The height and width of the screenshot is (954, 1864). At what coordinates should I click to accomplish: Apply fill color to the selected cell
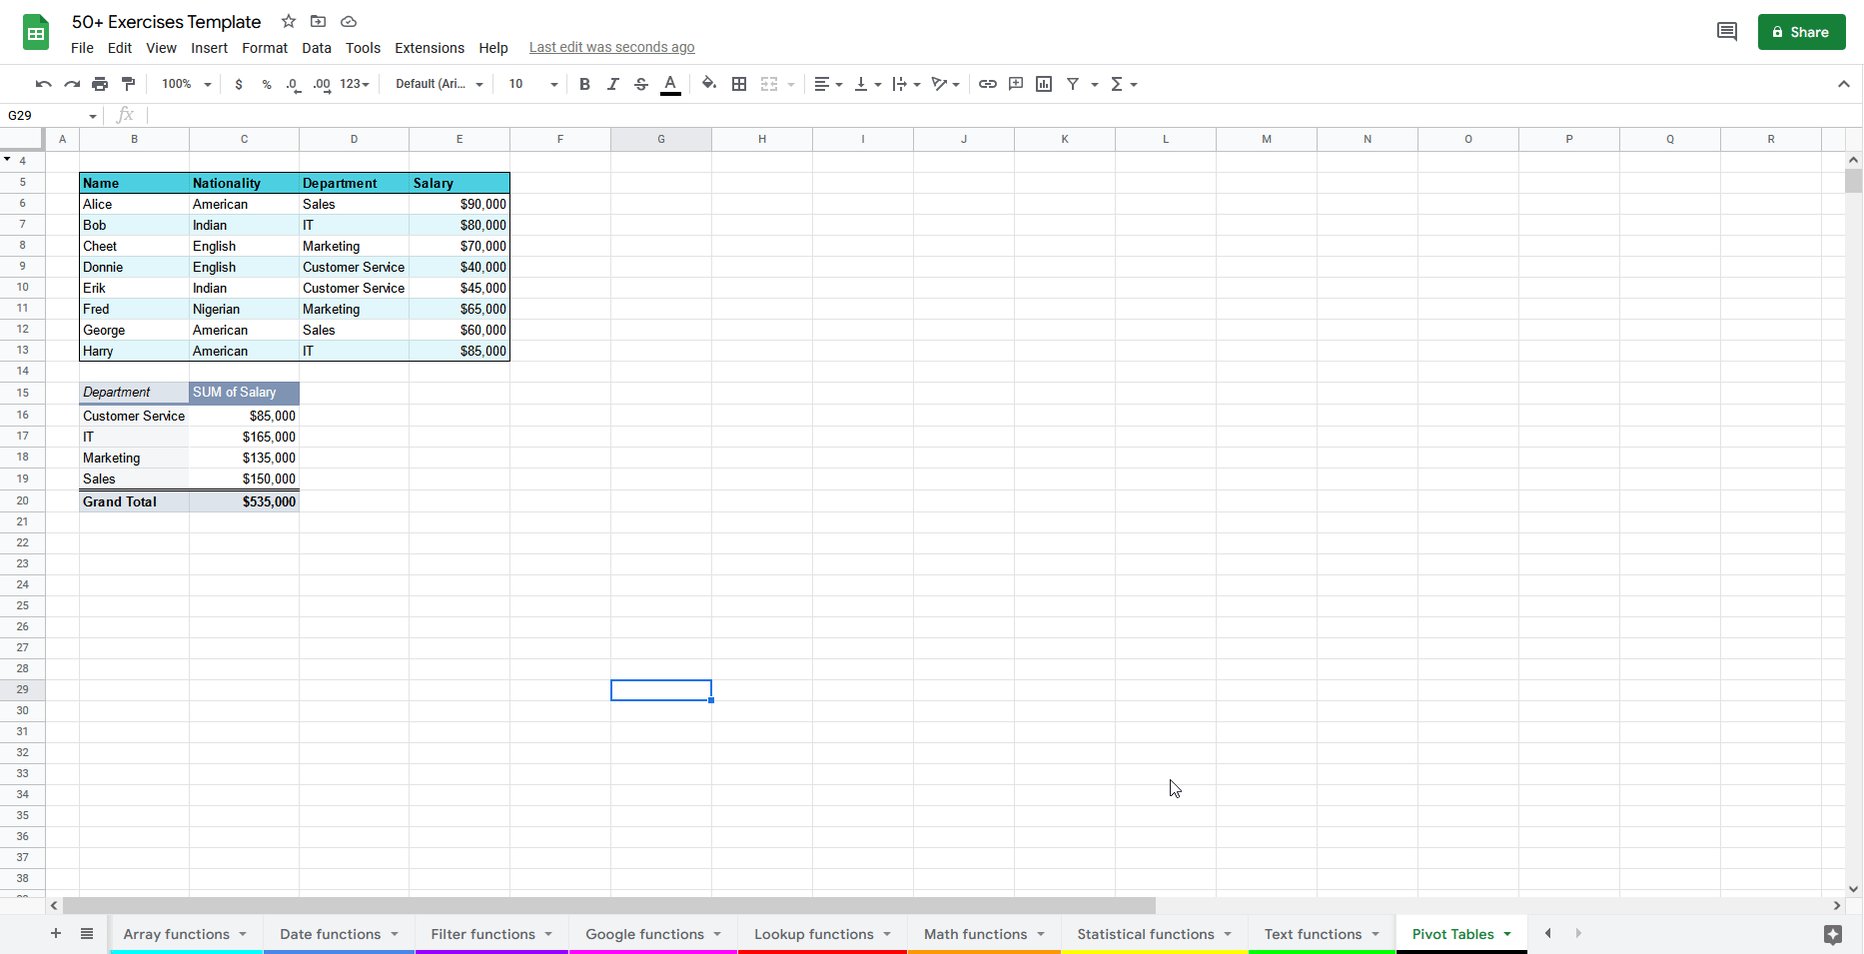point(709,84)
